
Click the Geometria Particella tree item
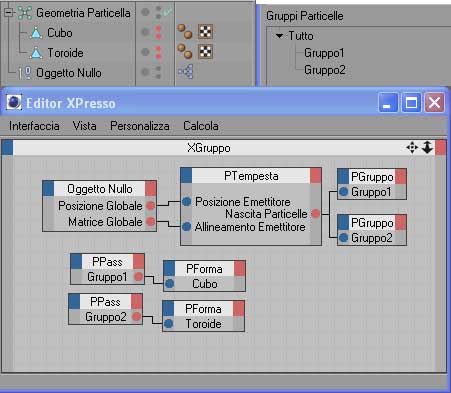click(x=83, y=13)
